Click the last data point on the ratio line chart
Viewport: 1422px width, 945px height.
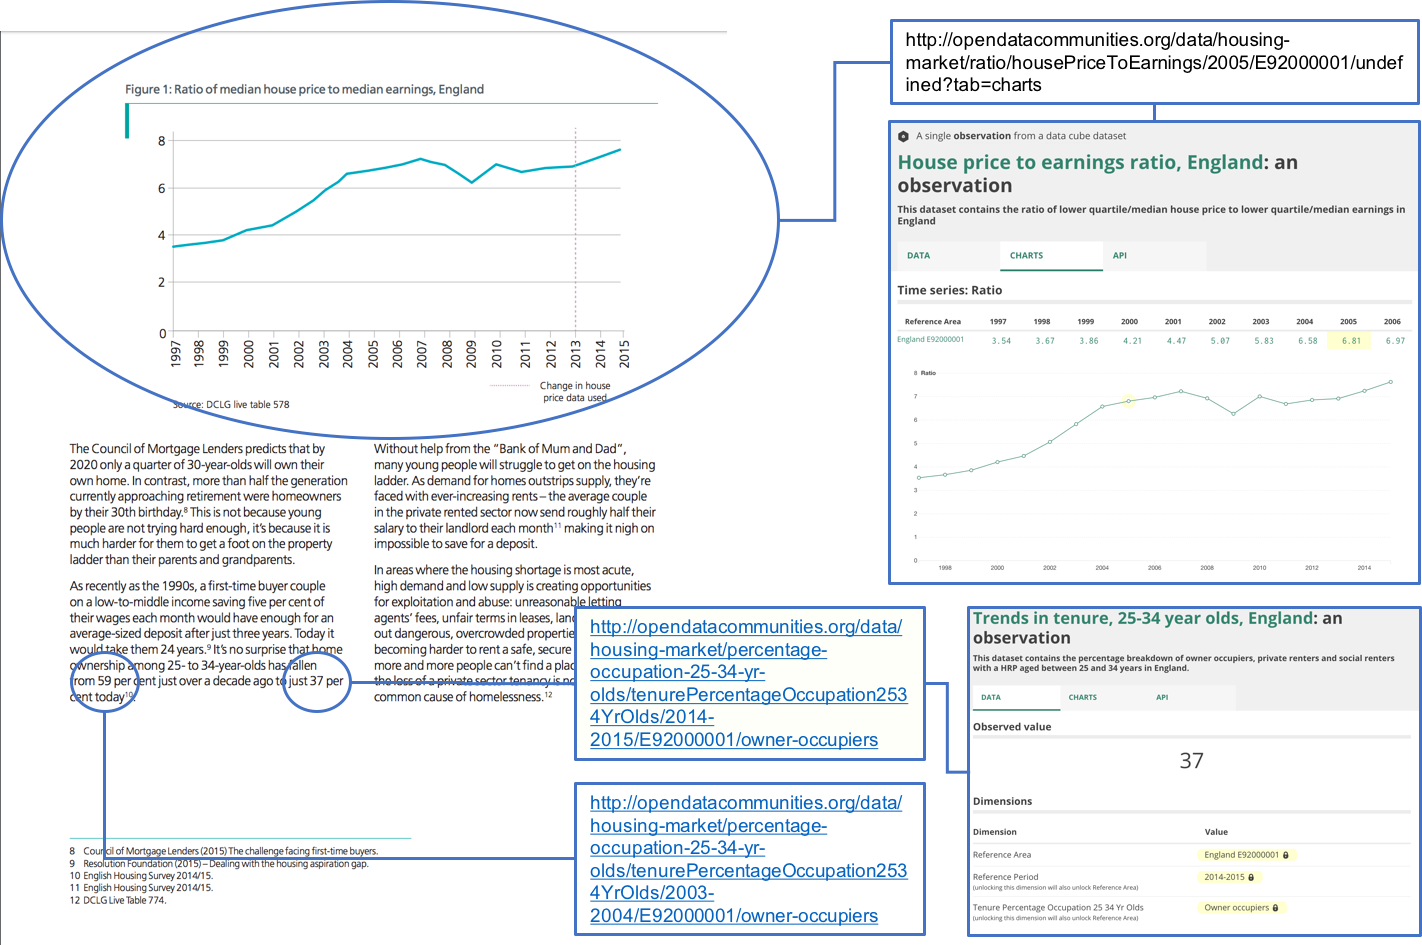(x=1390, y=382)
